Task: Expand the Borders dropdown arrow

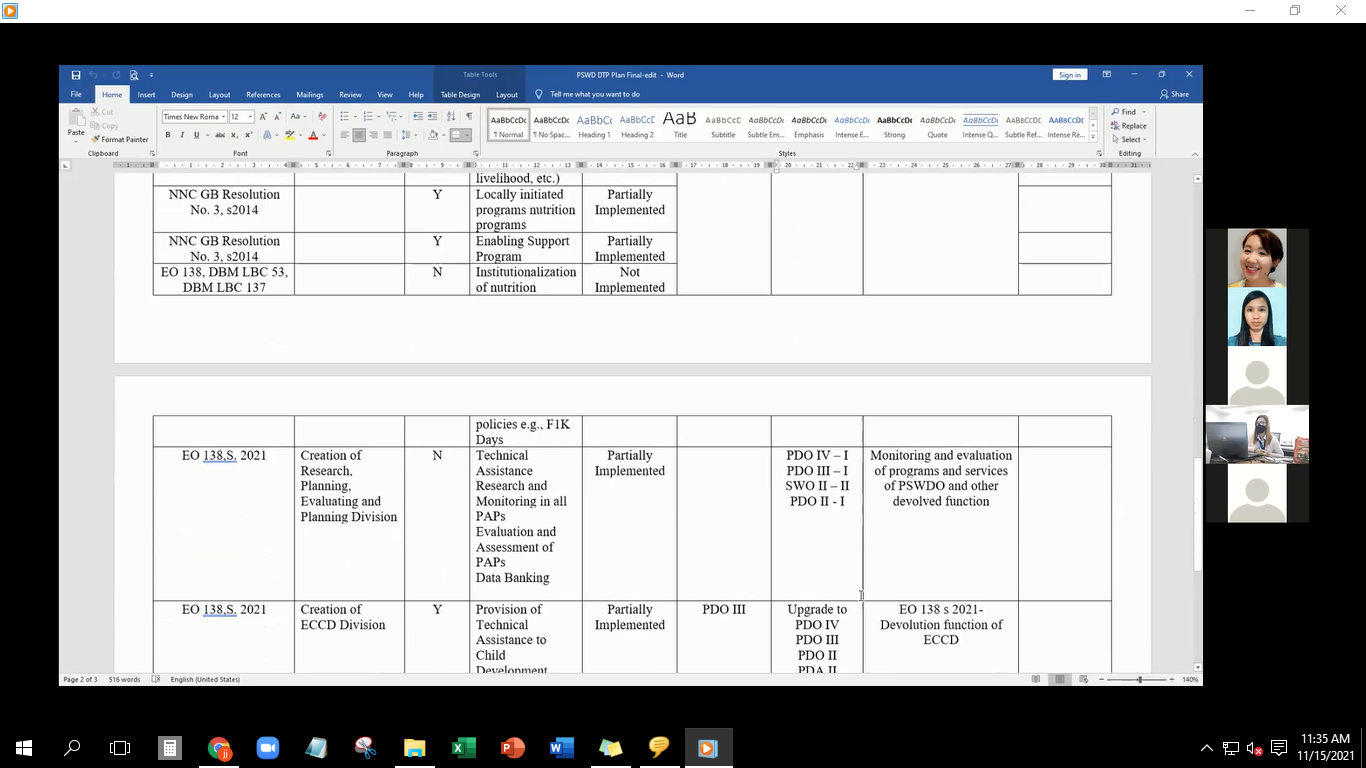Action: click(468, 135)
